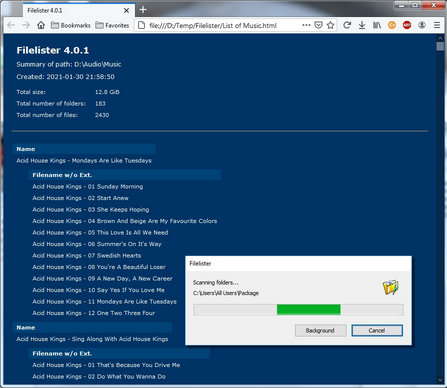Open the Home page icon
Image resolution: width=447 pixels, height=388 pixels.
click(x=41, y=25)
